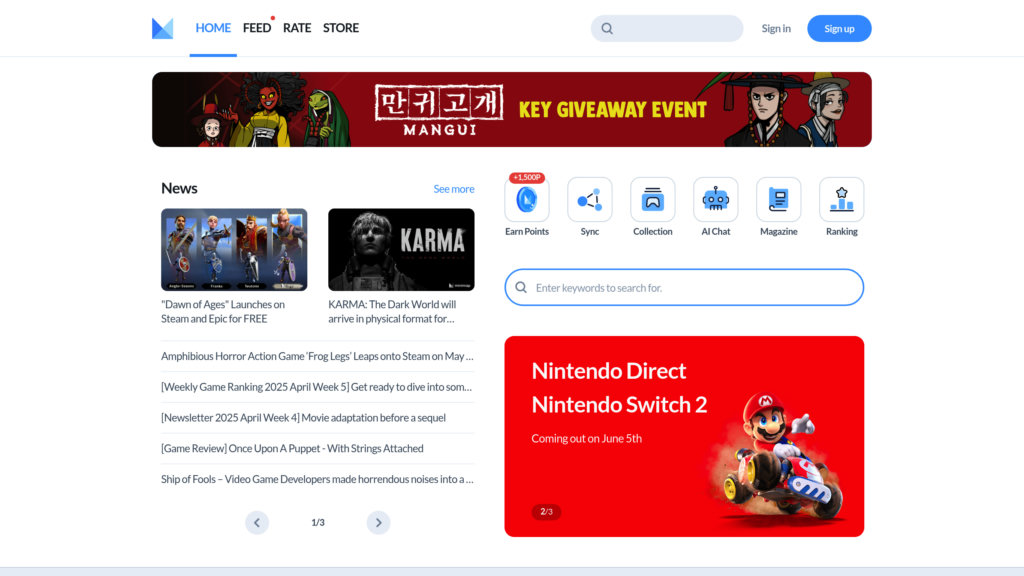Click the magnifier icon in header search

(607, 29)
